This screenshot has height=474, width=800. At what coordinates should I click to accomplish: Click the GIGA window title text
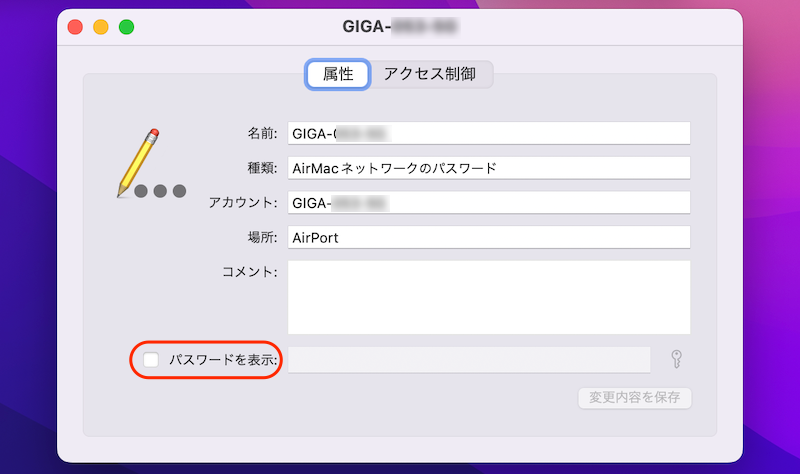[400, 27]
